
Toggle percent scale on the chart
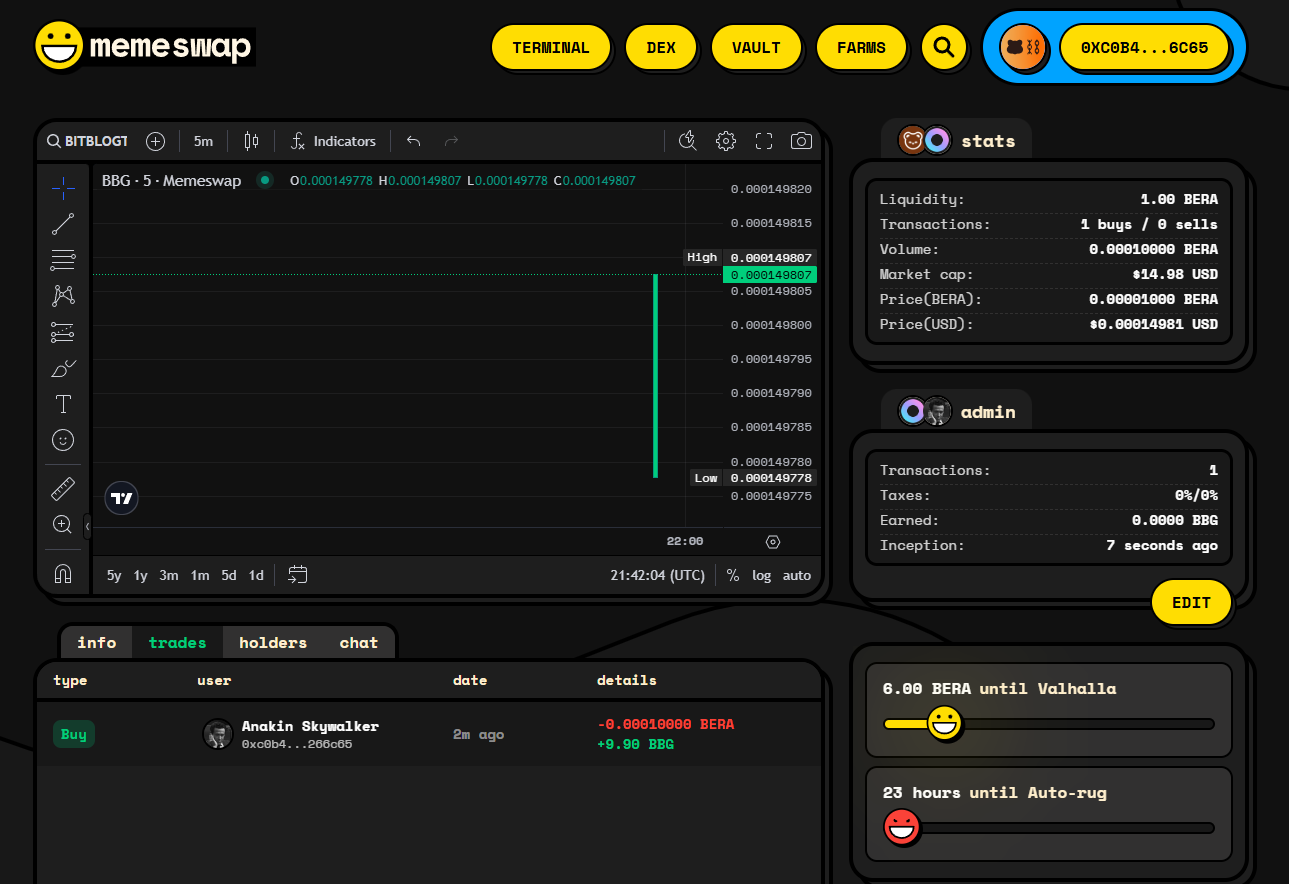[x=733, y=575]
